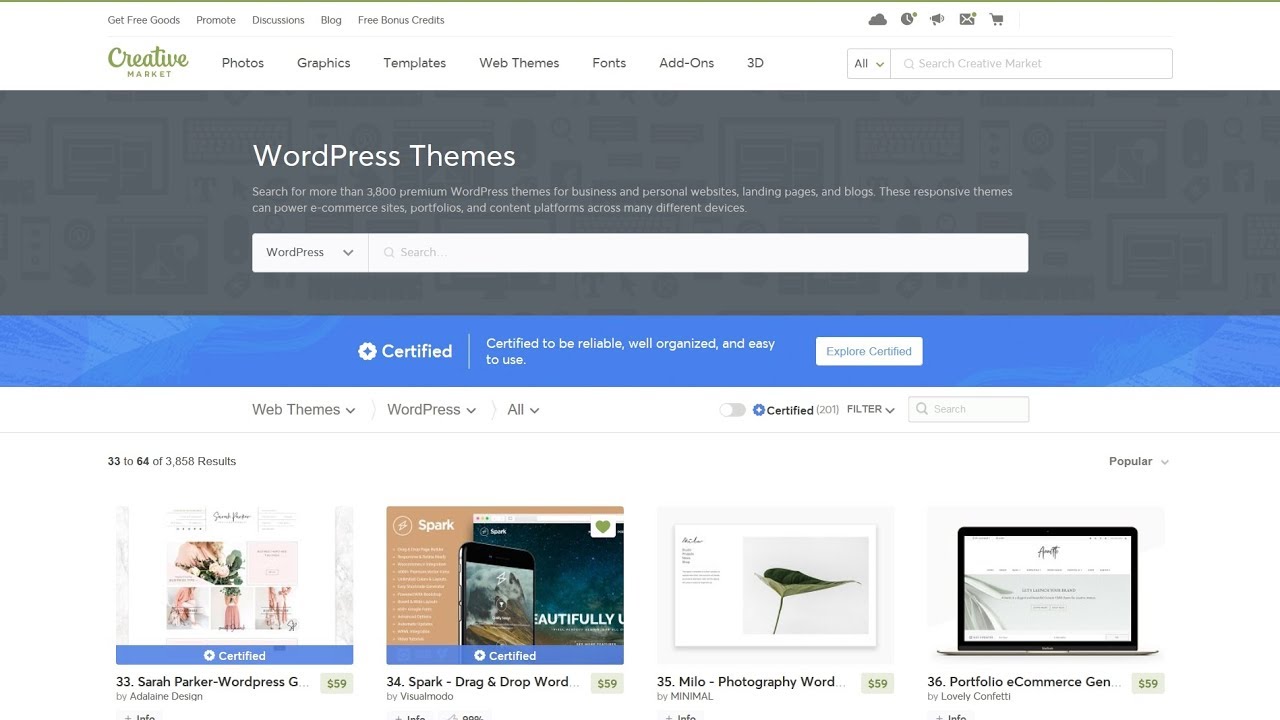The width and height of the screenshot is (1280, 720).
Task: Open the 3D menu
Action: click(x=755, y=63)
